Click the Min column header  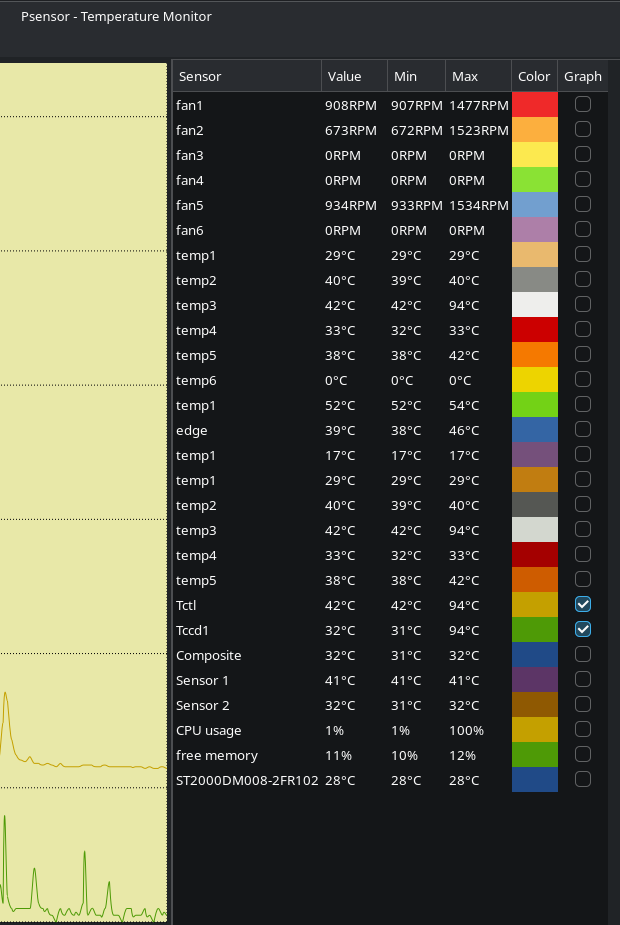pos(416,76)
